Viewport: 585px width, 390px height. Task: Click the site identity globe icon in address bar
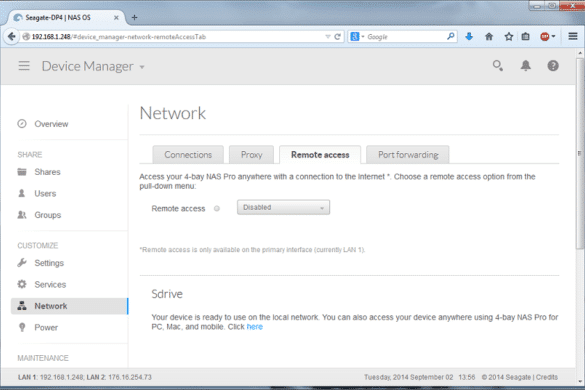click(26, 37)
